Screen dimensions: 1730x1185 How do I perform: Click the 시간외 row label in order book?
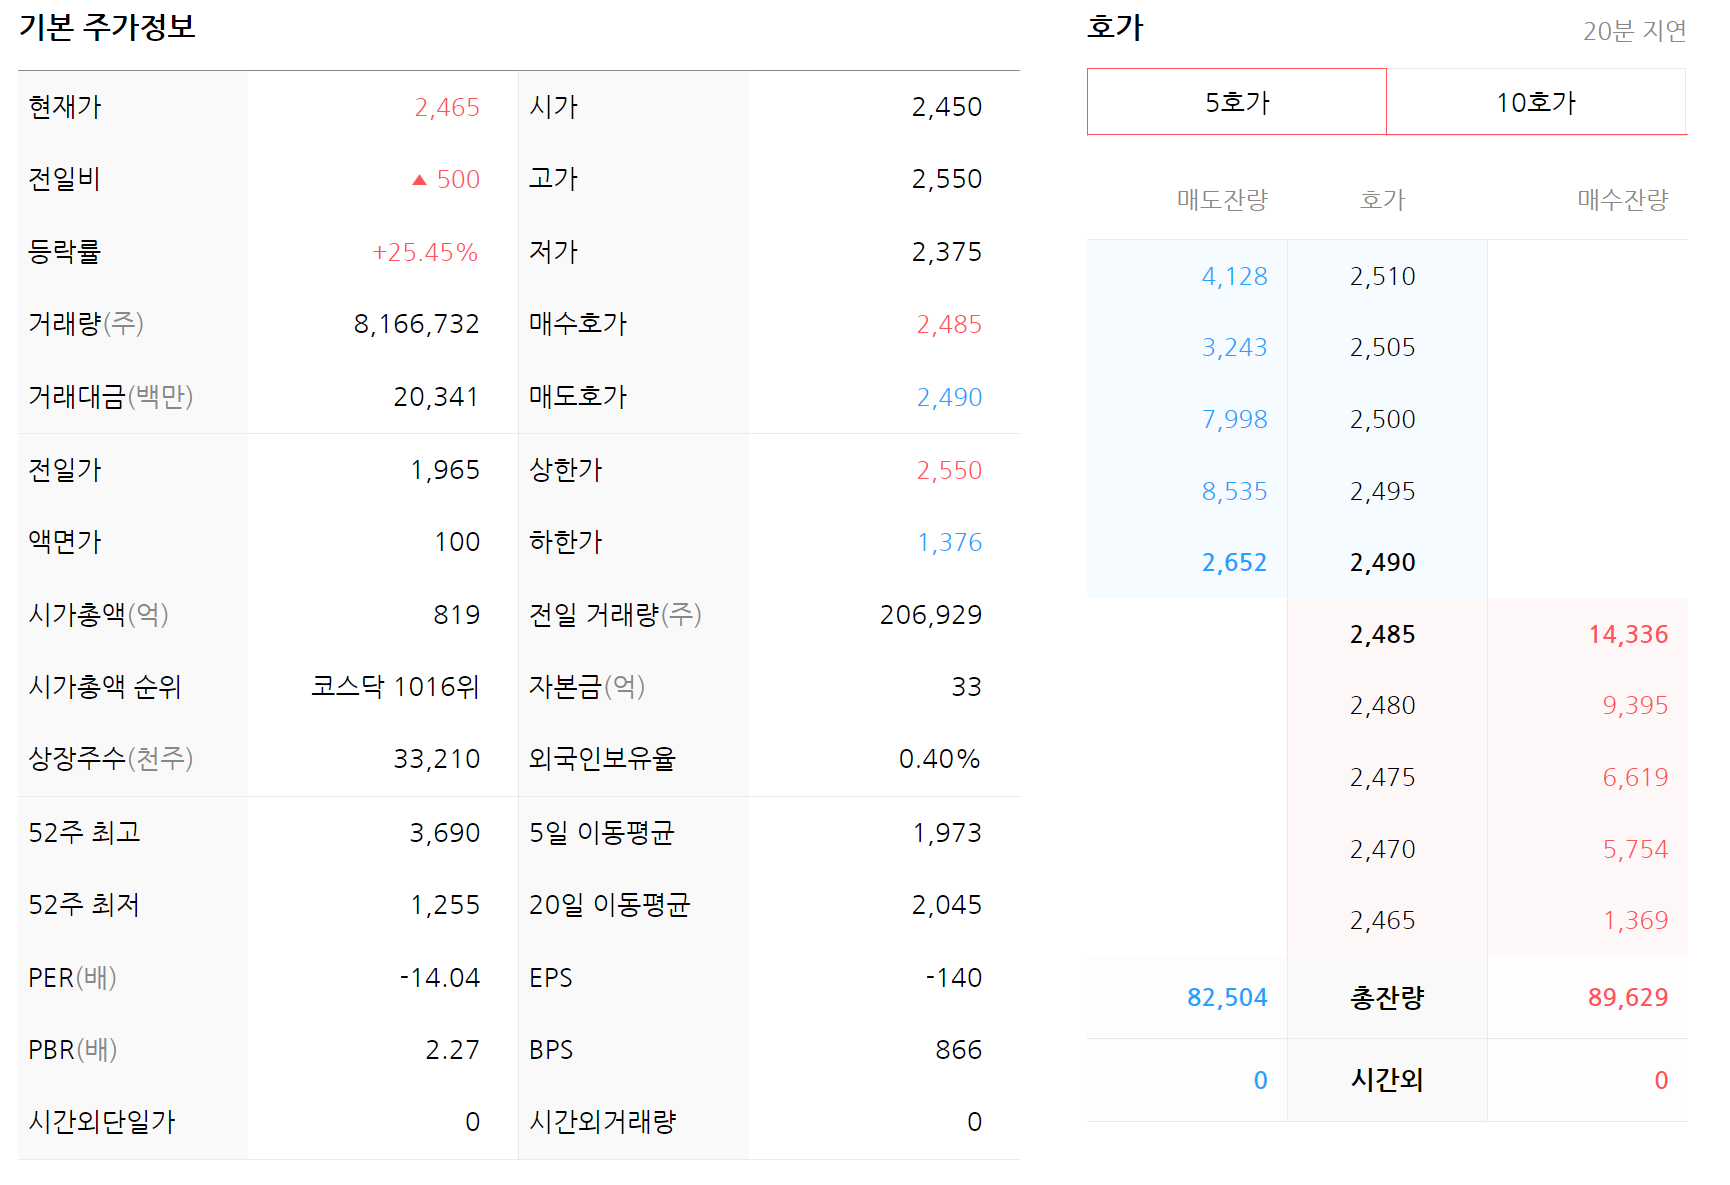pyautogui.click(x=1387, y=1080)
